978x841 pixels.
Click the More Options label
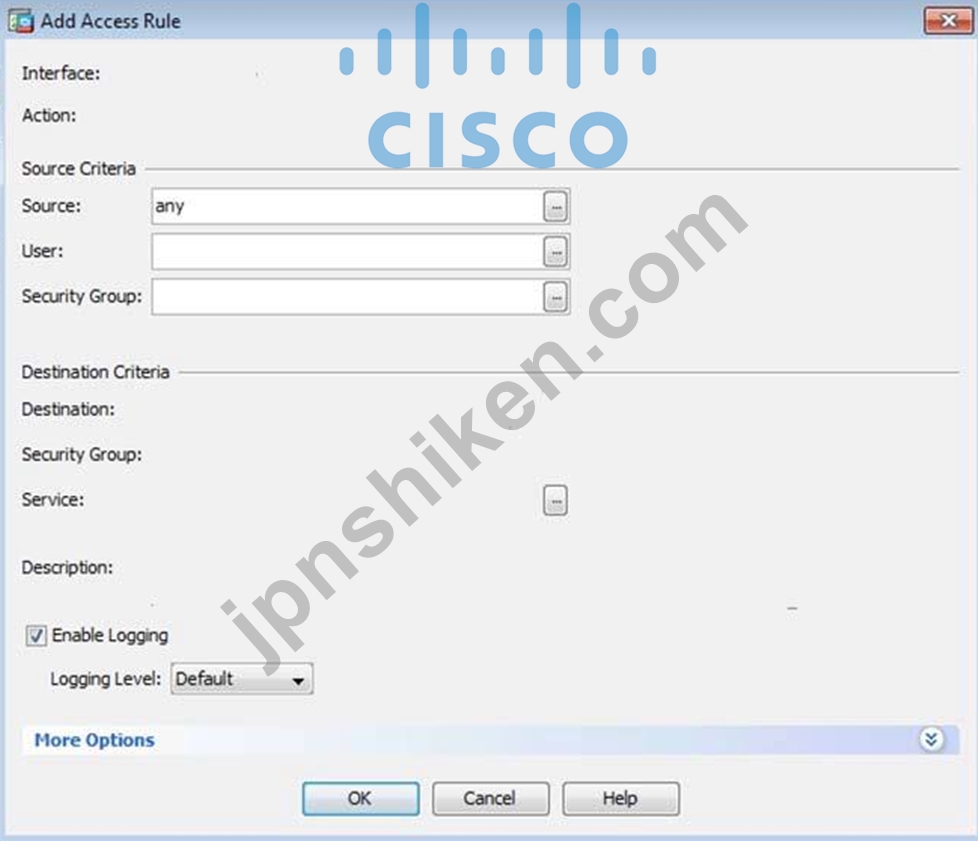94,740
